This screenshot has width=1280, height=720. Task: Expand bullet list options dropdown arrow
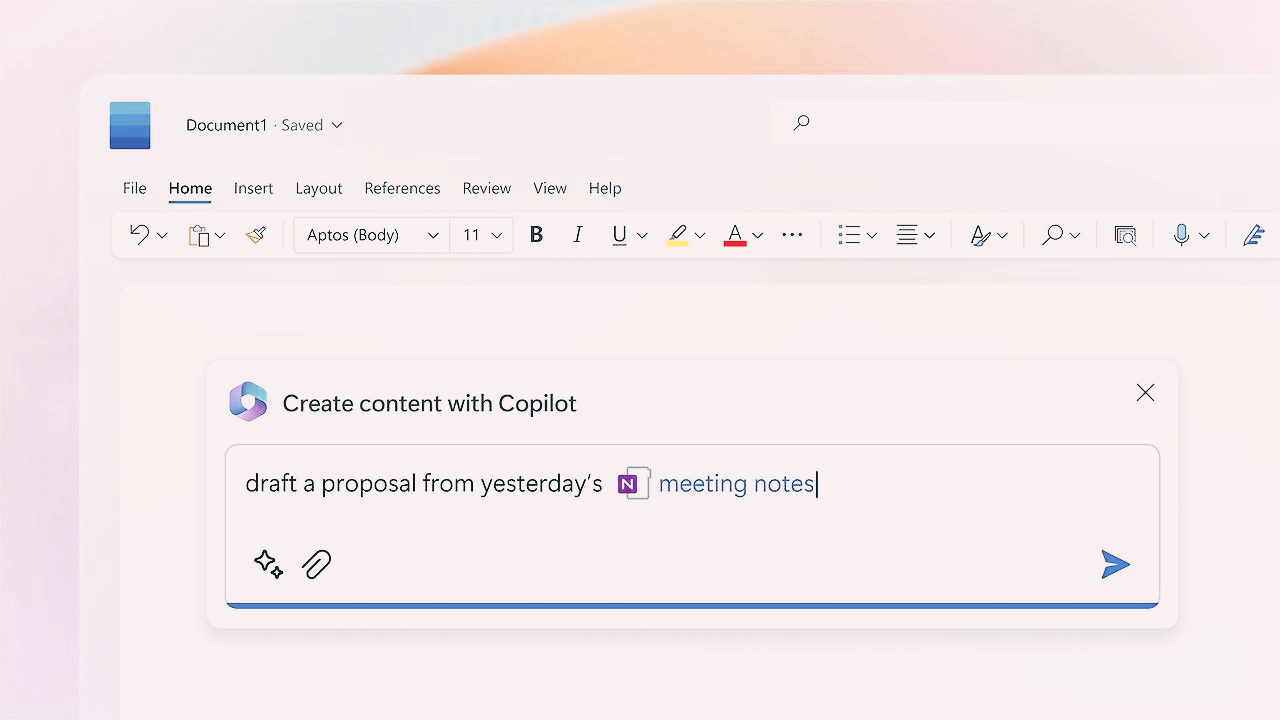coord(872,236)
